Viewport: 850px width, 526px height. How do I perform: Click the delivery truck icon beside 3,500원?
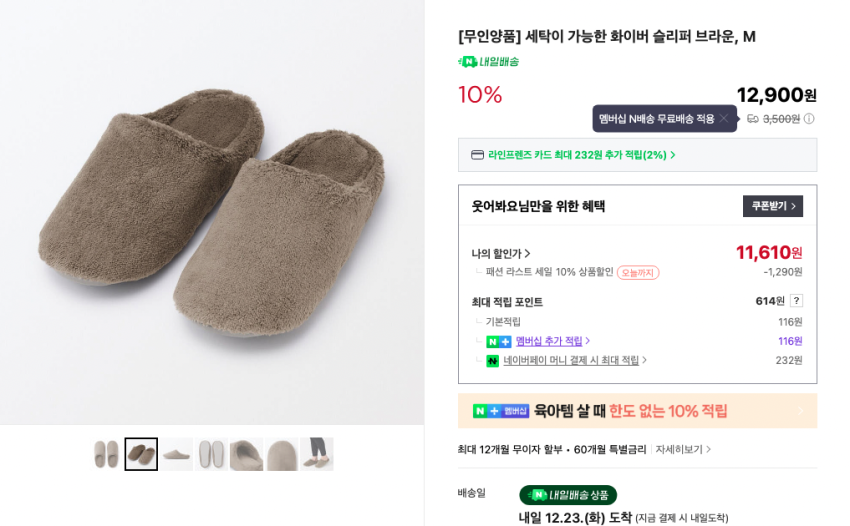click(x=752, y=119)
